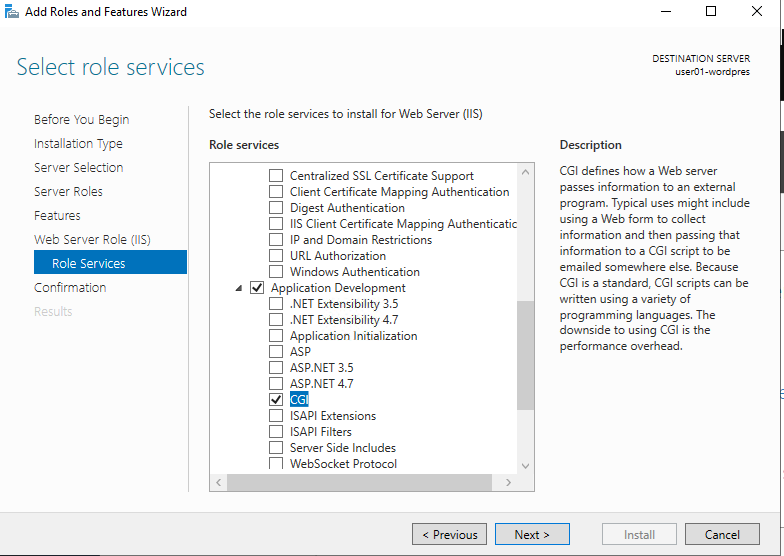Viewport: 784px width, 556px height.
Task: Click the scroll up arrow of role services list
Action: (x=525, y=172)
